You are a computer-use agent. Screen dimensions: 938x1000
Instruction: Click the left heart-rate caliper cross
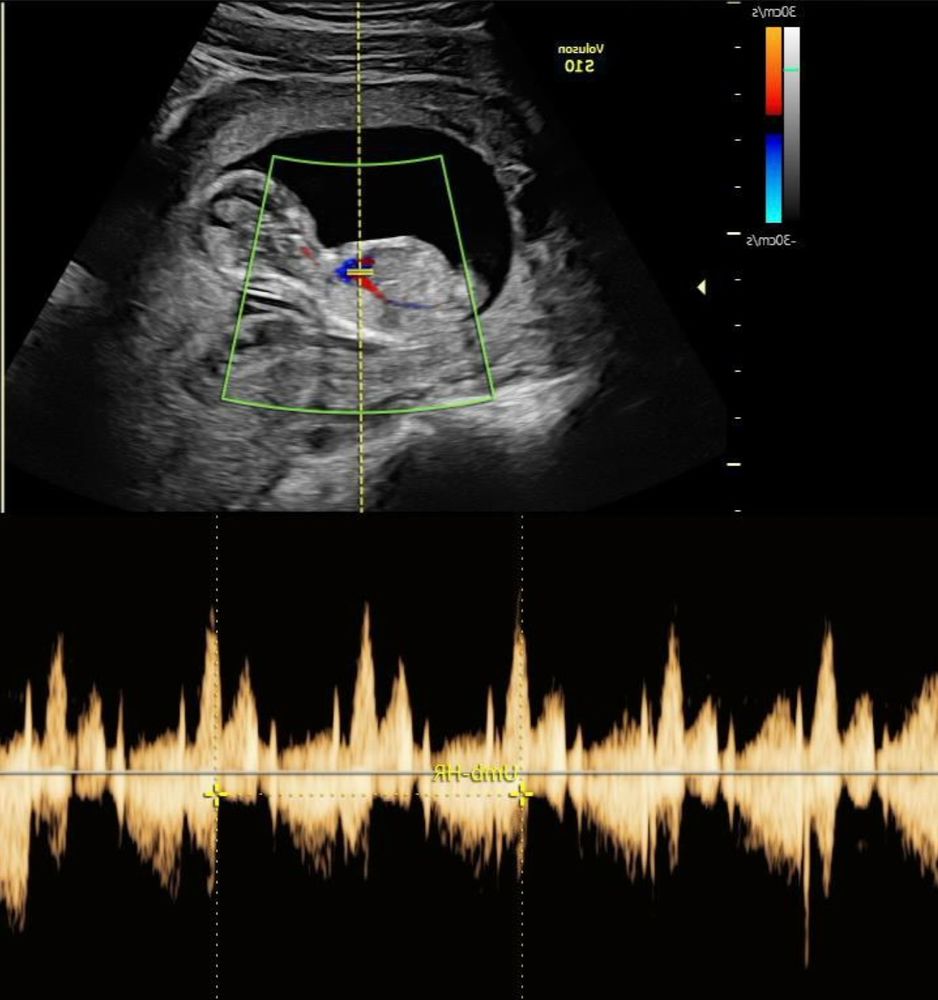(215, 794)
